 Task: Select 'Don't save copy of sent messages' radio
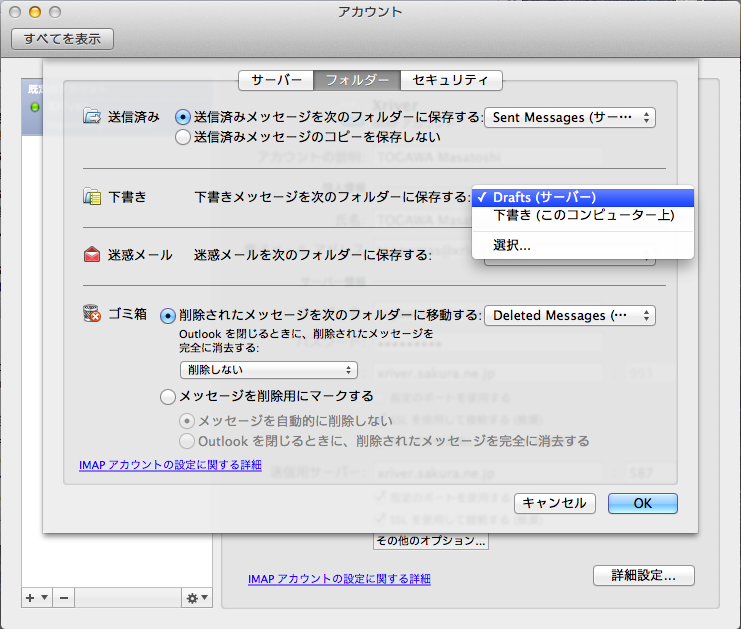coord(183,137)
